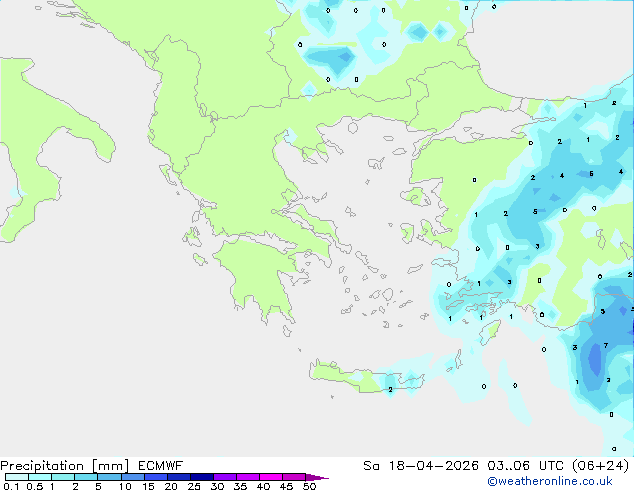The height and width of the screenshot is (490, 634).
Task: Click the '0.1' legend scale label
Action: pyautogui.click(x=11, y=486)
